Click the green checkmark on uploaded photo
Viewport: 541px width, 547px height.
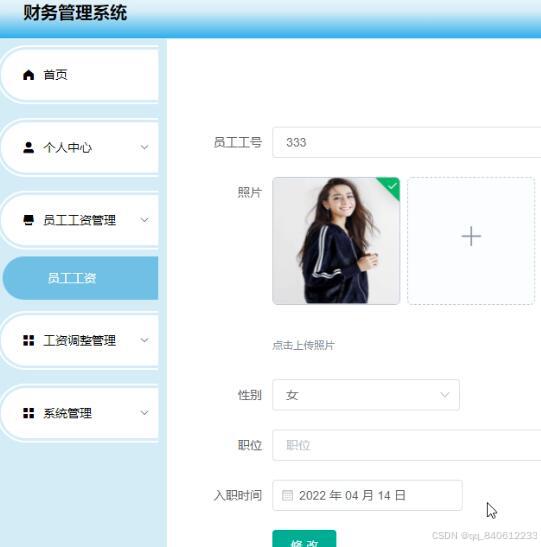tap(392, 186)
